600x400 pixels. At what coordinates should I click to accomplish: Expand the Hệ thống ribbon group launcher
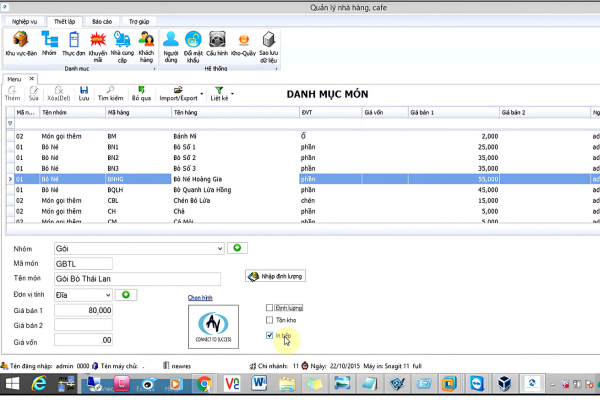coord(276,69)
